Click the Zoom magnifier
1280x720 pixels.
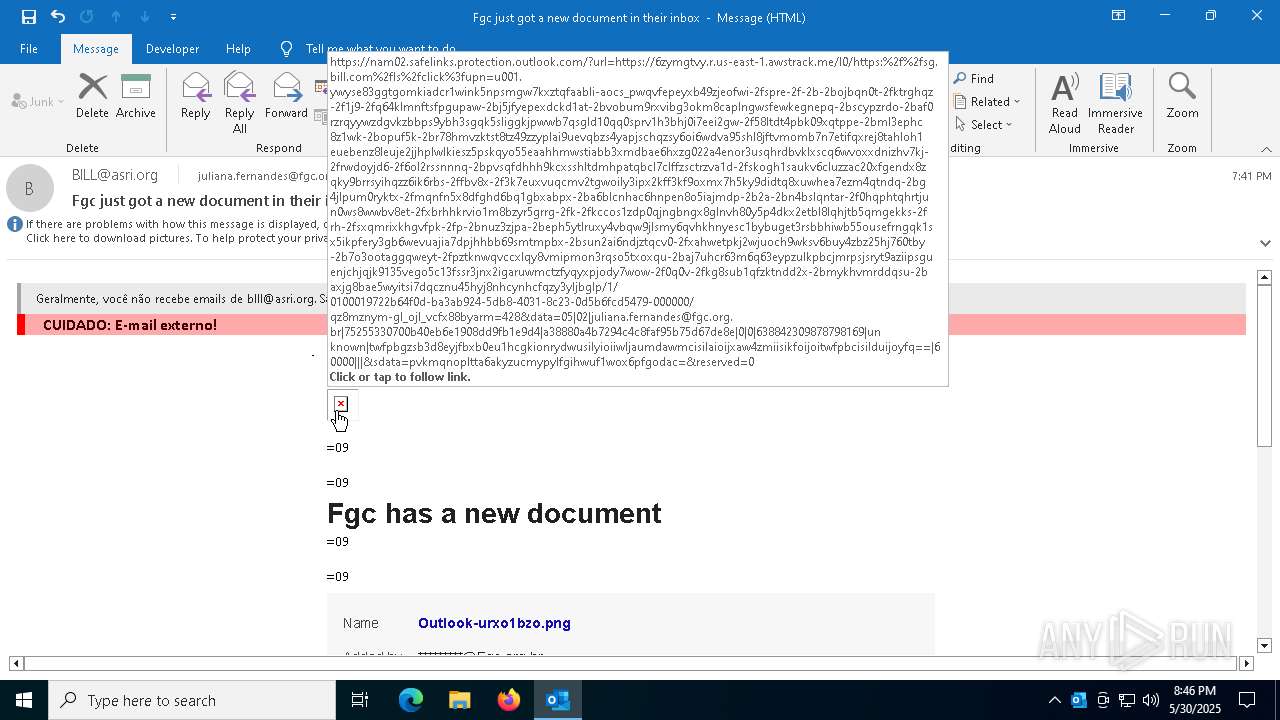tap(1182, 96)
